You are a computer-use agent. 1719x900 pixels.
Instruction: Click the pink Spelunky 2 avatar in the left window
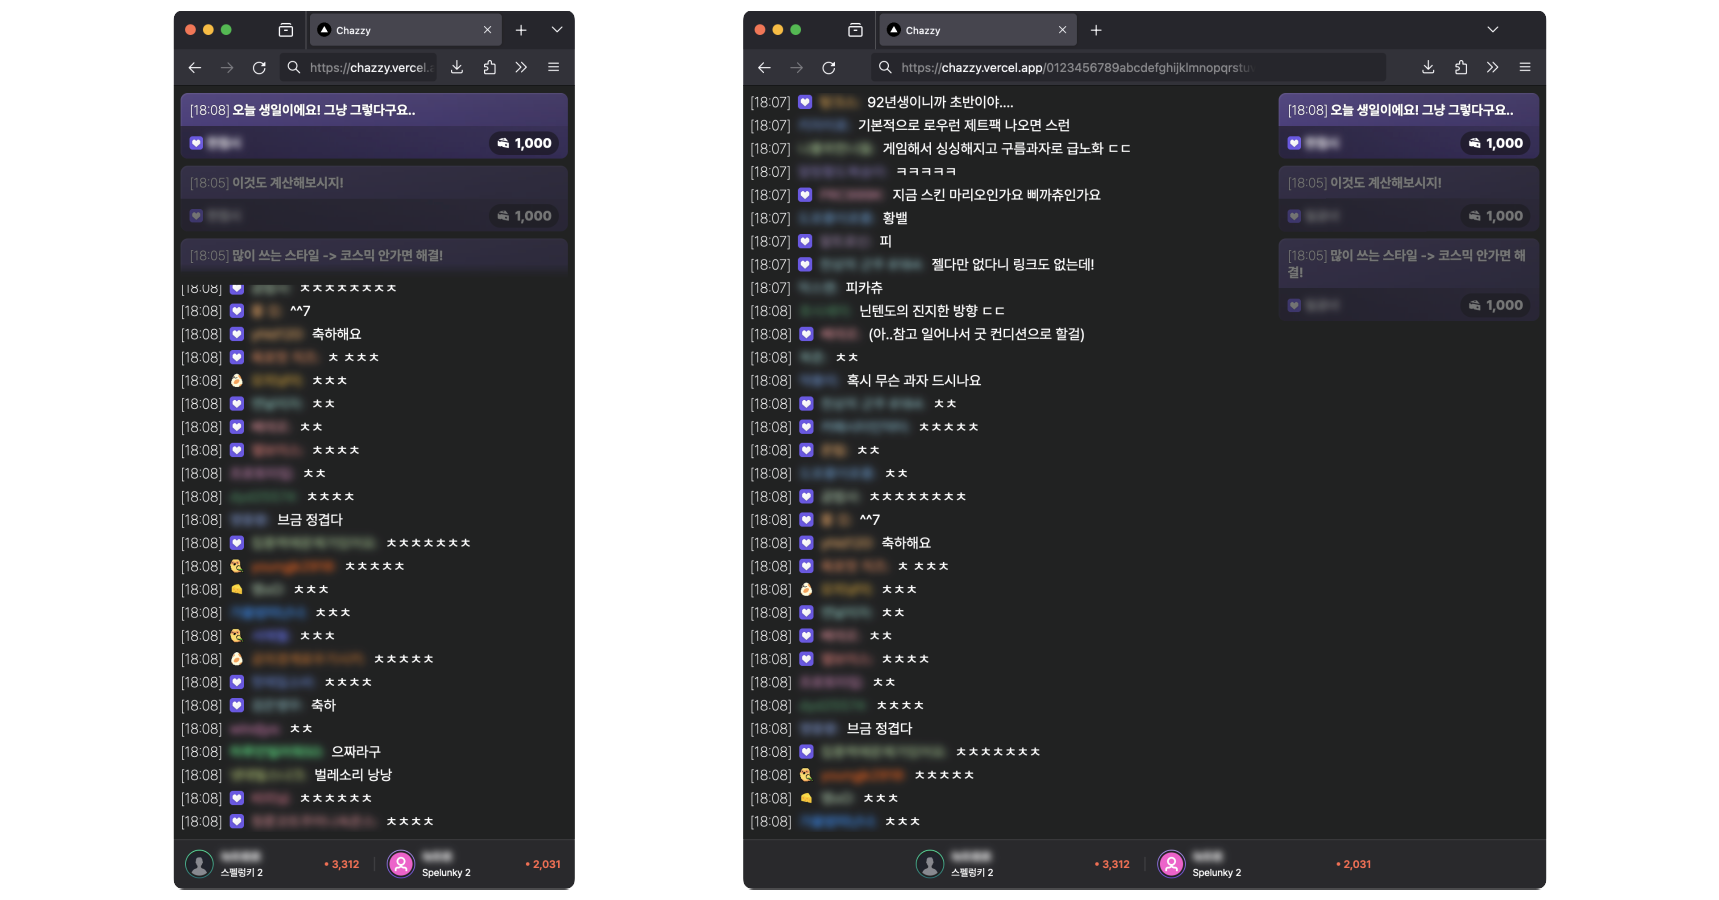click(401, 864)
